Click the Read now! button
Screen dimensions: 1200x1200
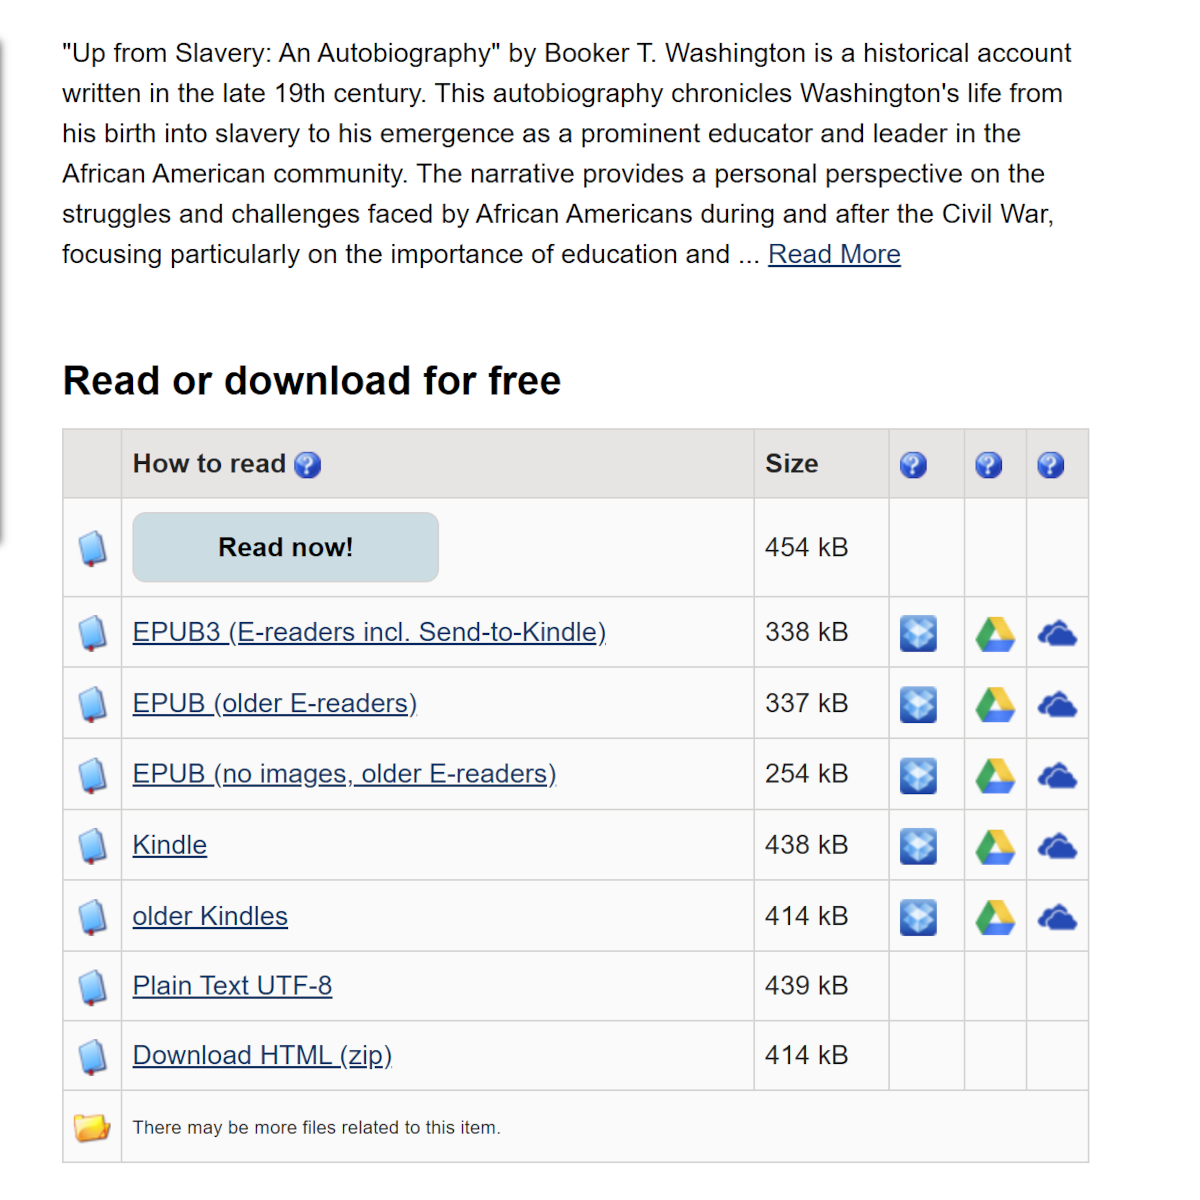tap(285, 547)
